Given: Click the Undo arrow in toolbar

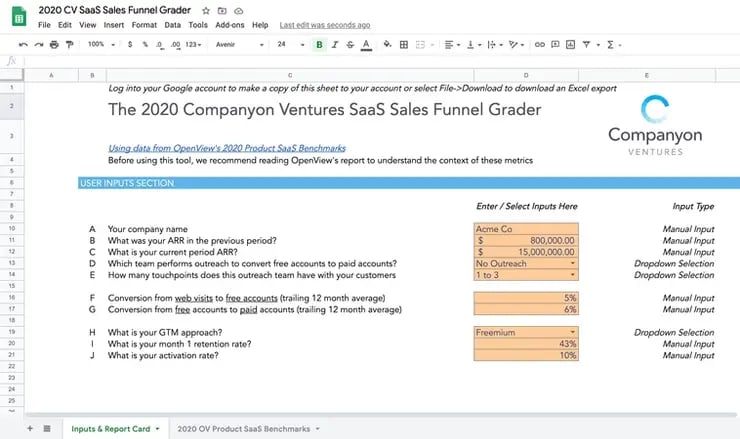Looking at the screenshot, I should [x=23, y=44].
